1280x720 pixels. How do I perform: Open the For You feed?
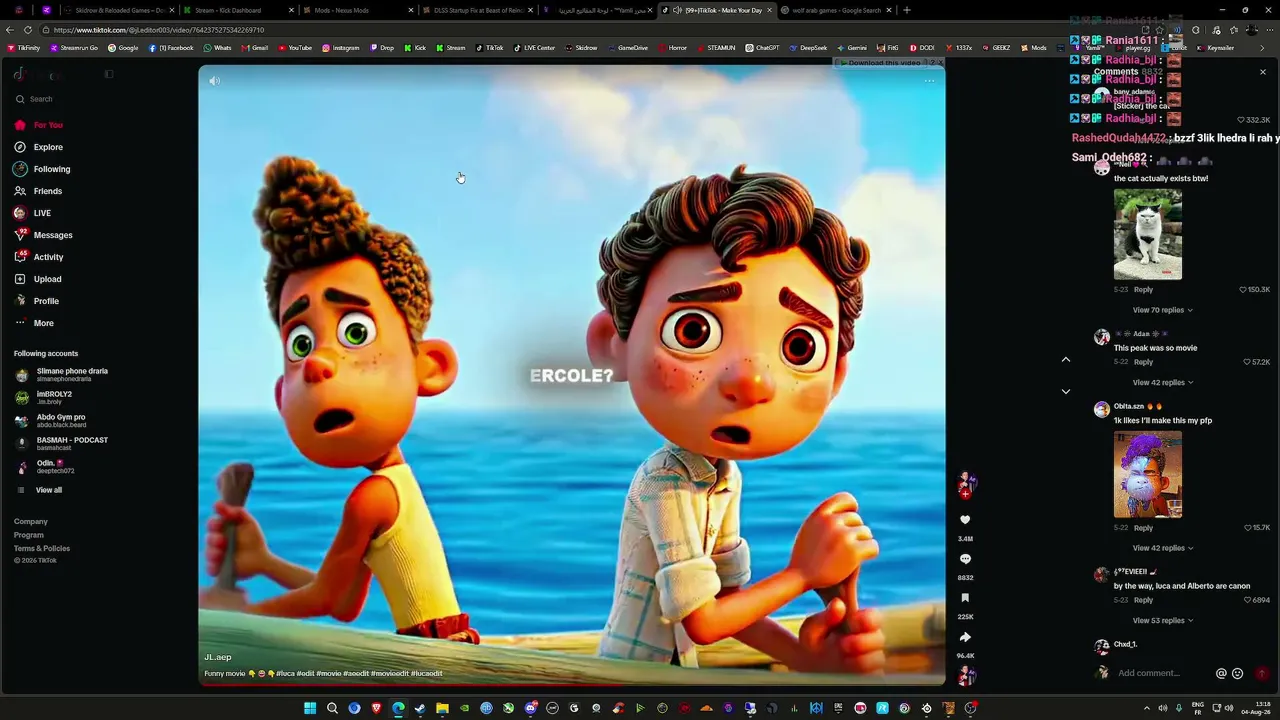[x=40, y=125]
